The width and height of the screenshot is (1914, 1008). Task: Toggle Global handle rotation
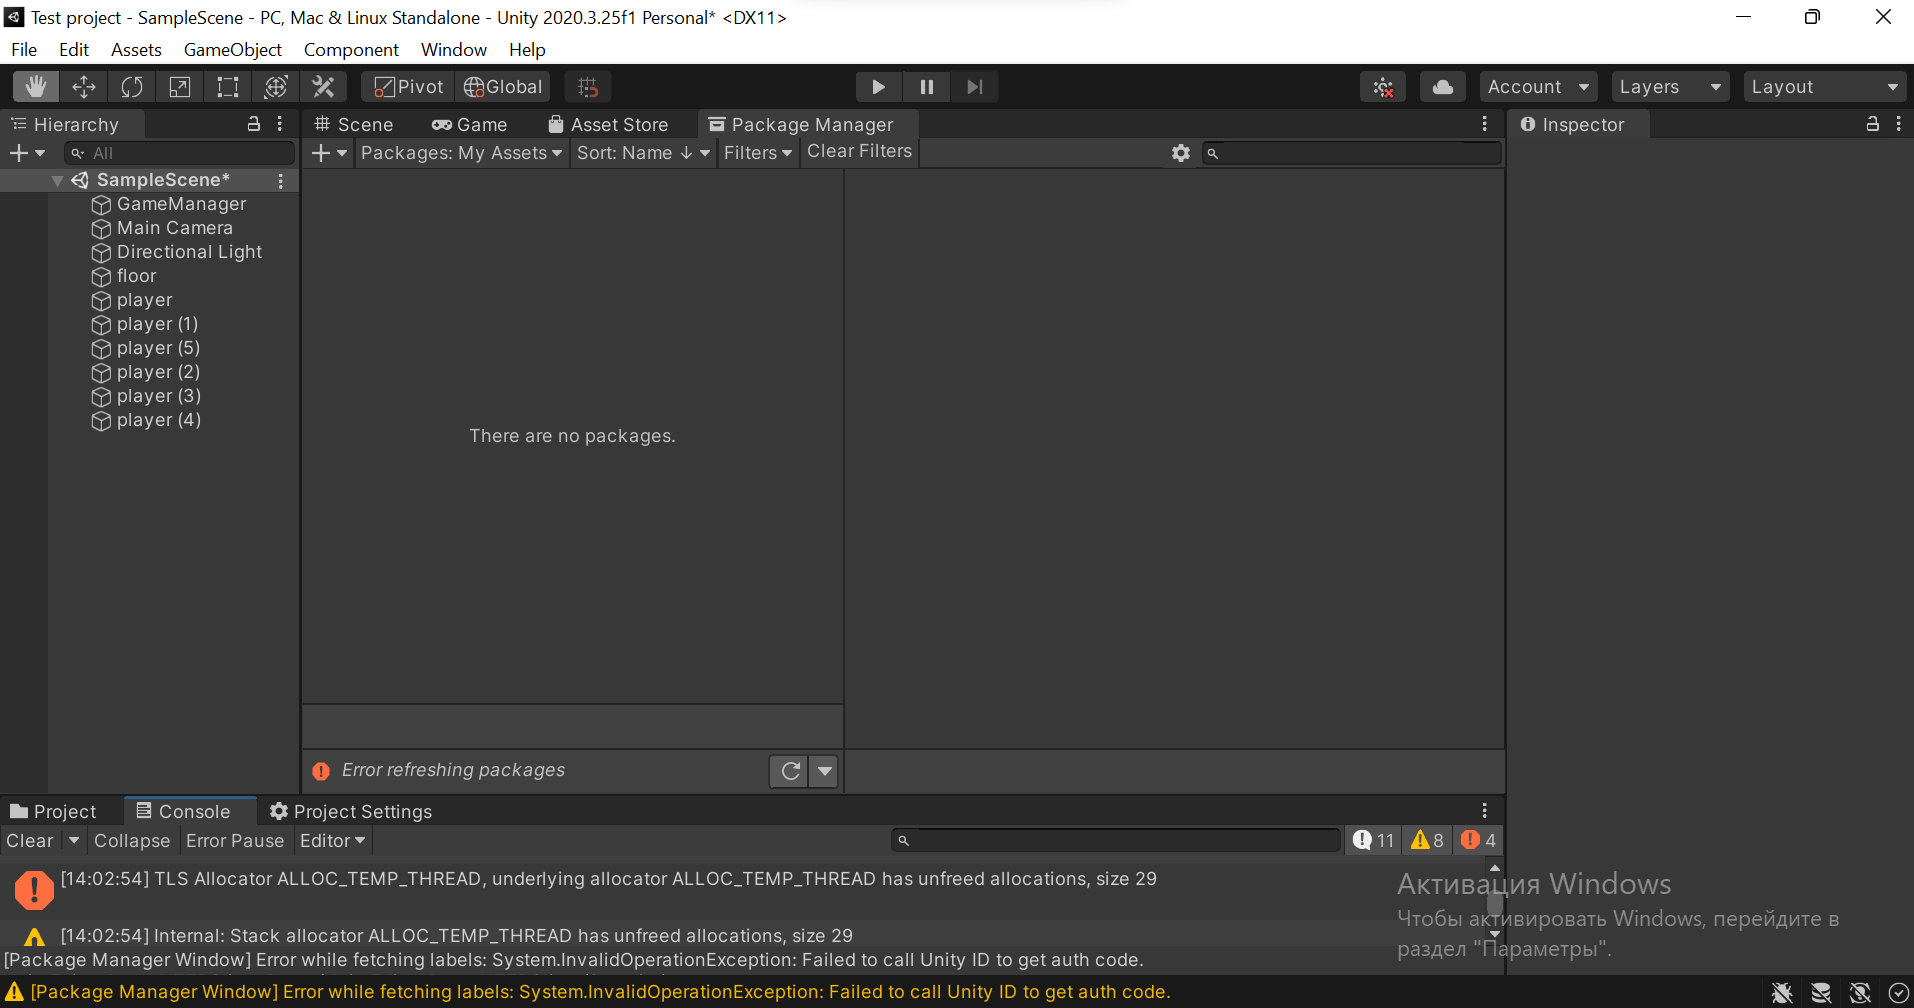click(x=503, y=87)
